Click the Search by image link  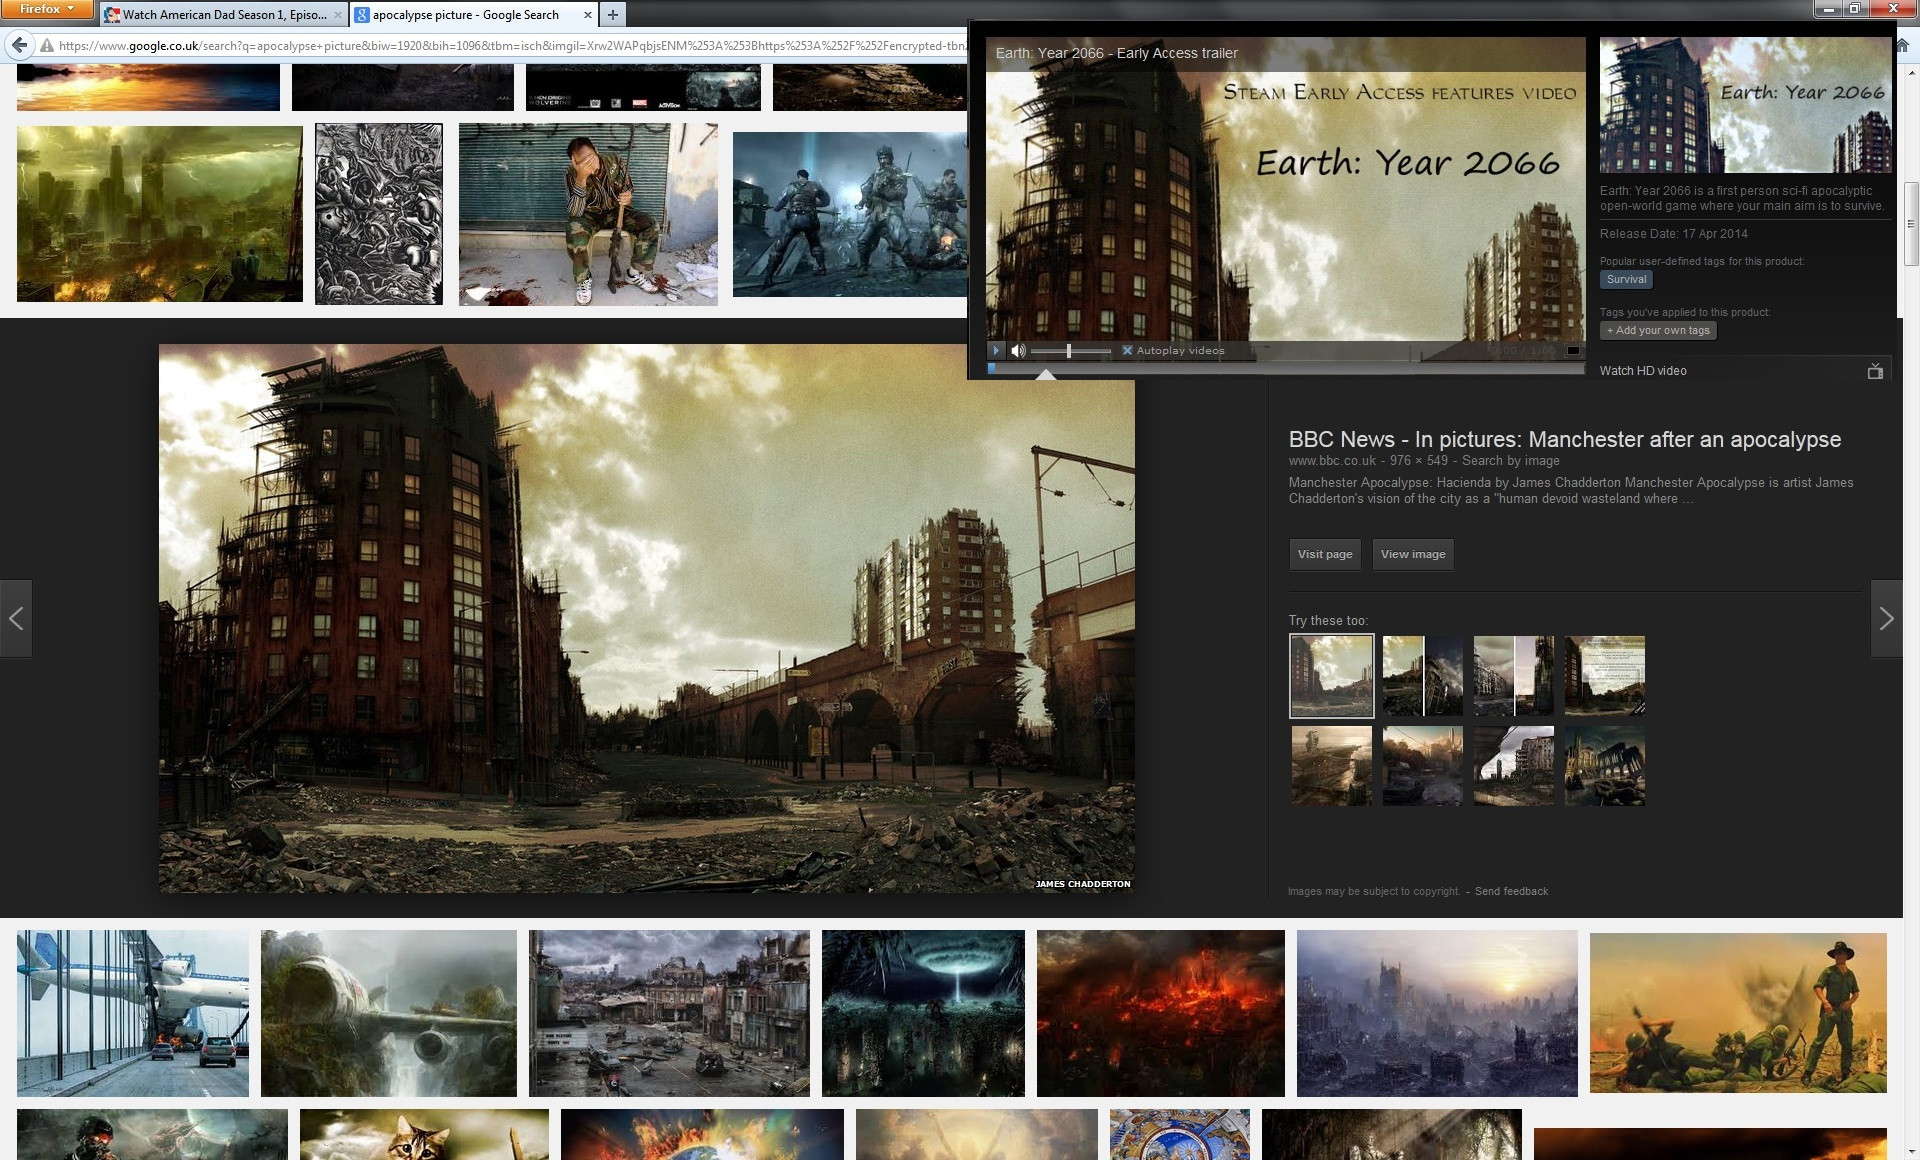tap(1510, 460)
